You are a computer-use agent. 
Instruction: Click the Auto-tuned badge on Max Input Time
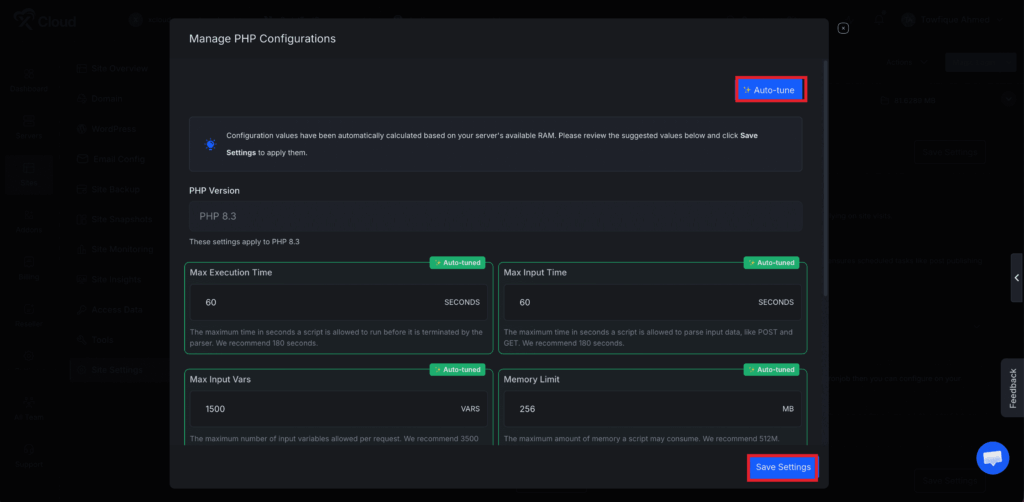(772, 263)
